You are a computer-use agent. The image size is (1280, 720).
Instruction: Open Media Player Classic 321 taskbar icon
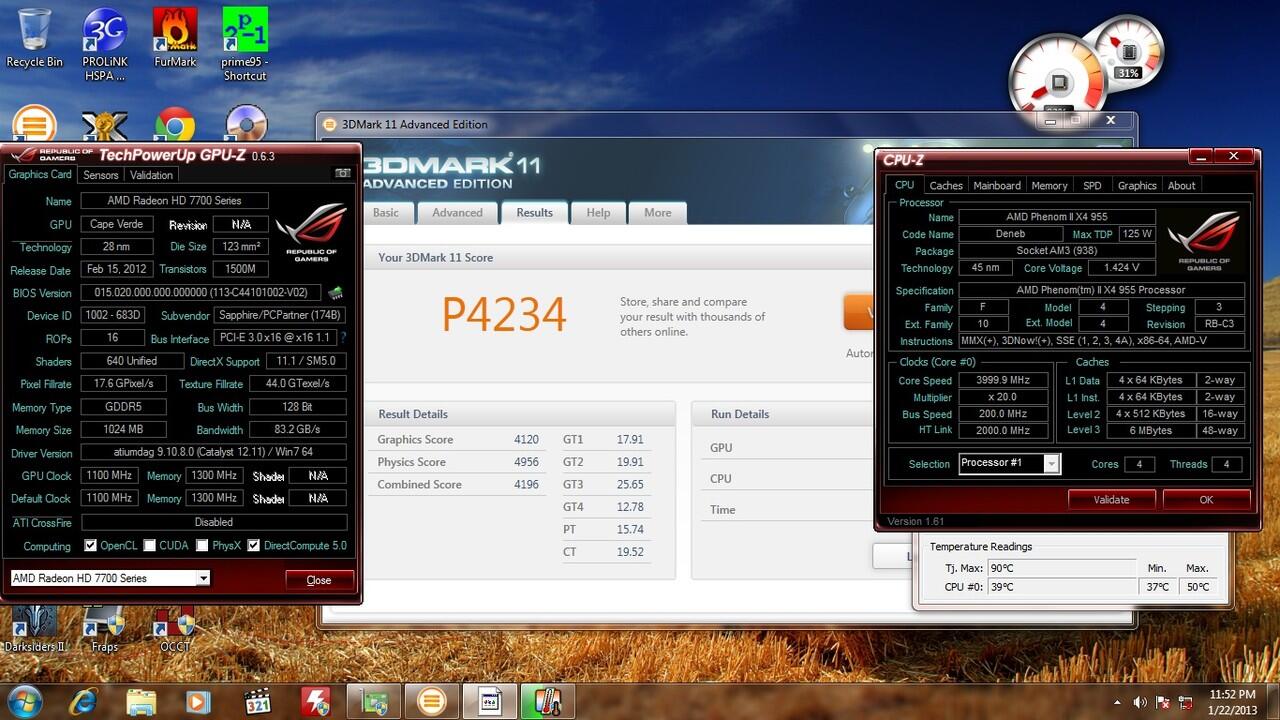tap(257, 700)
